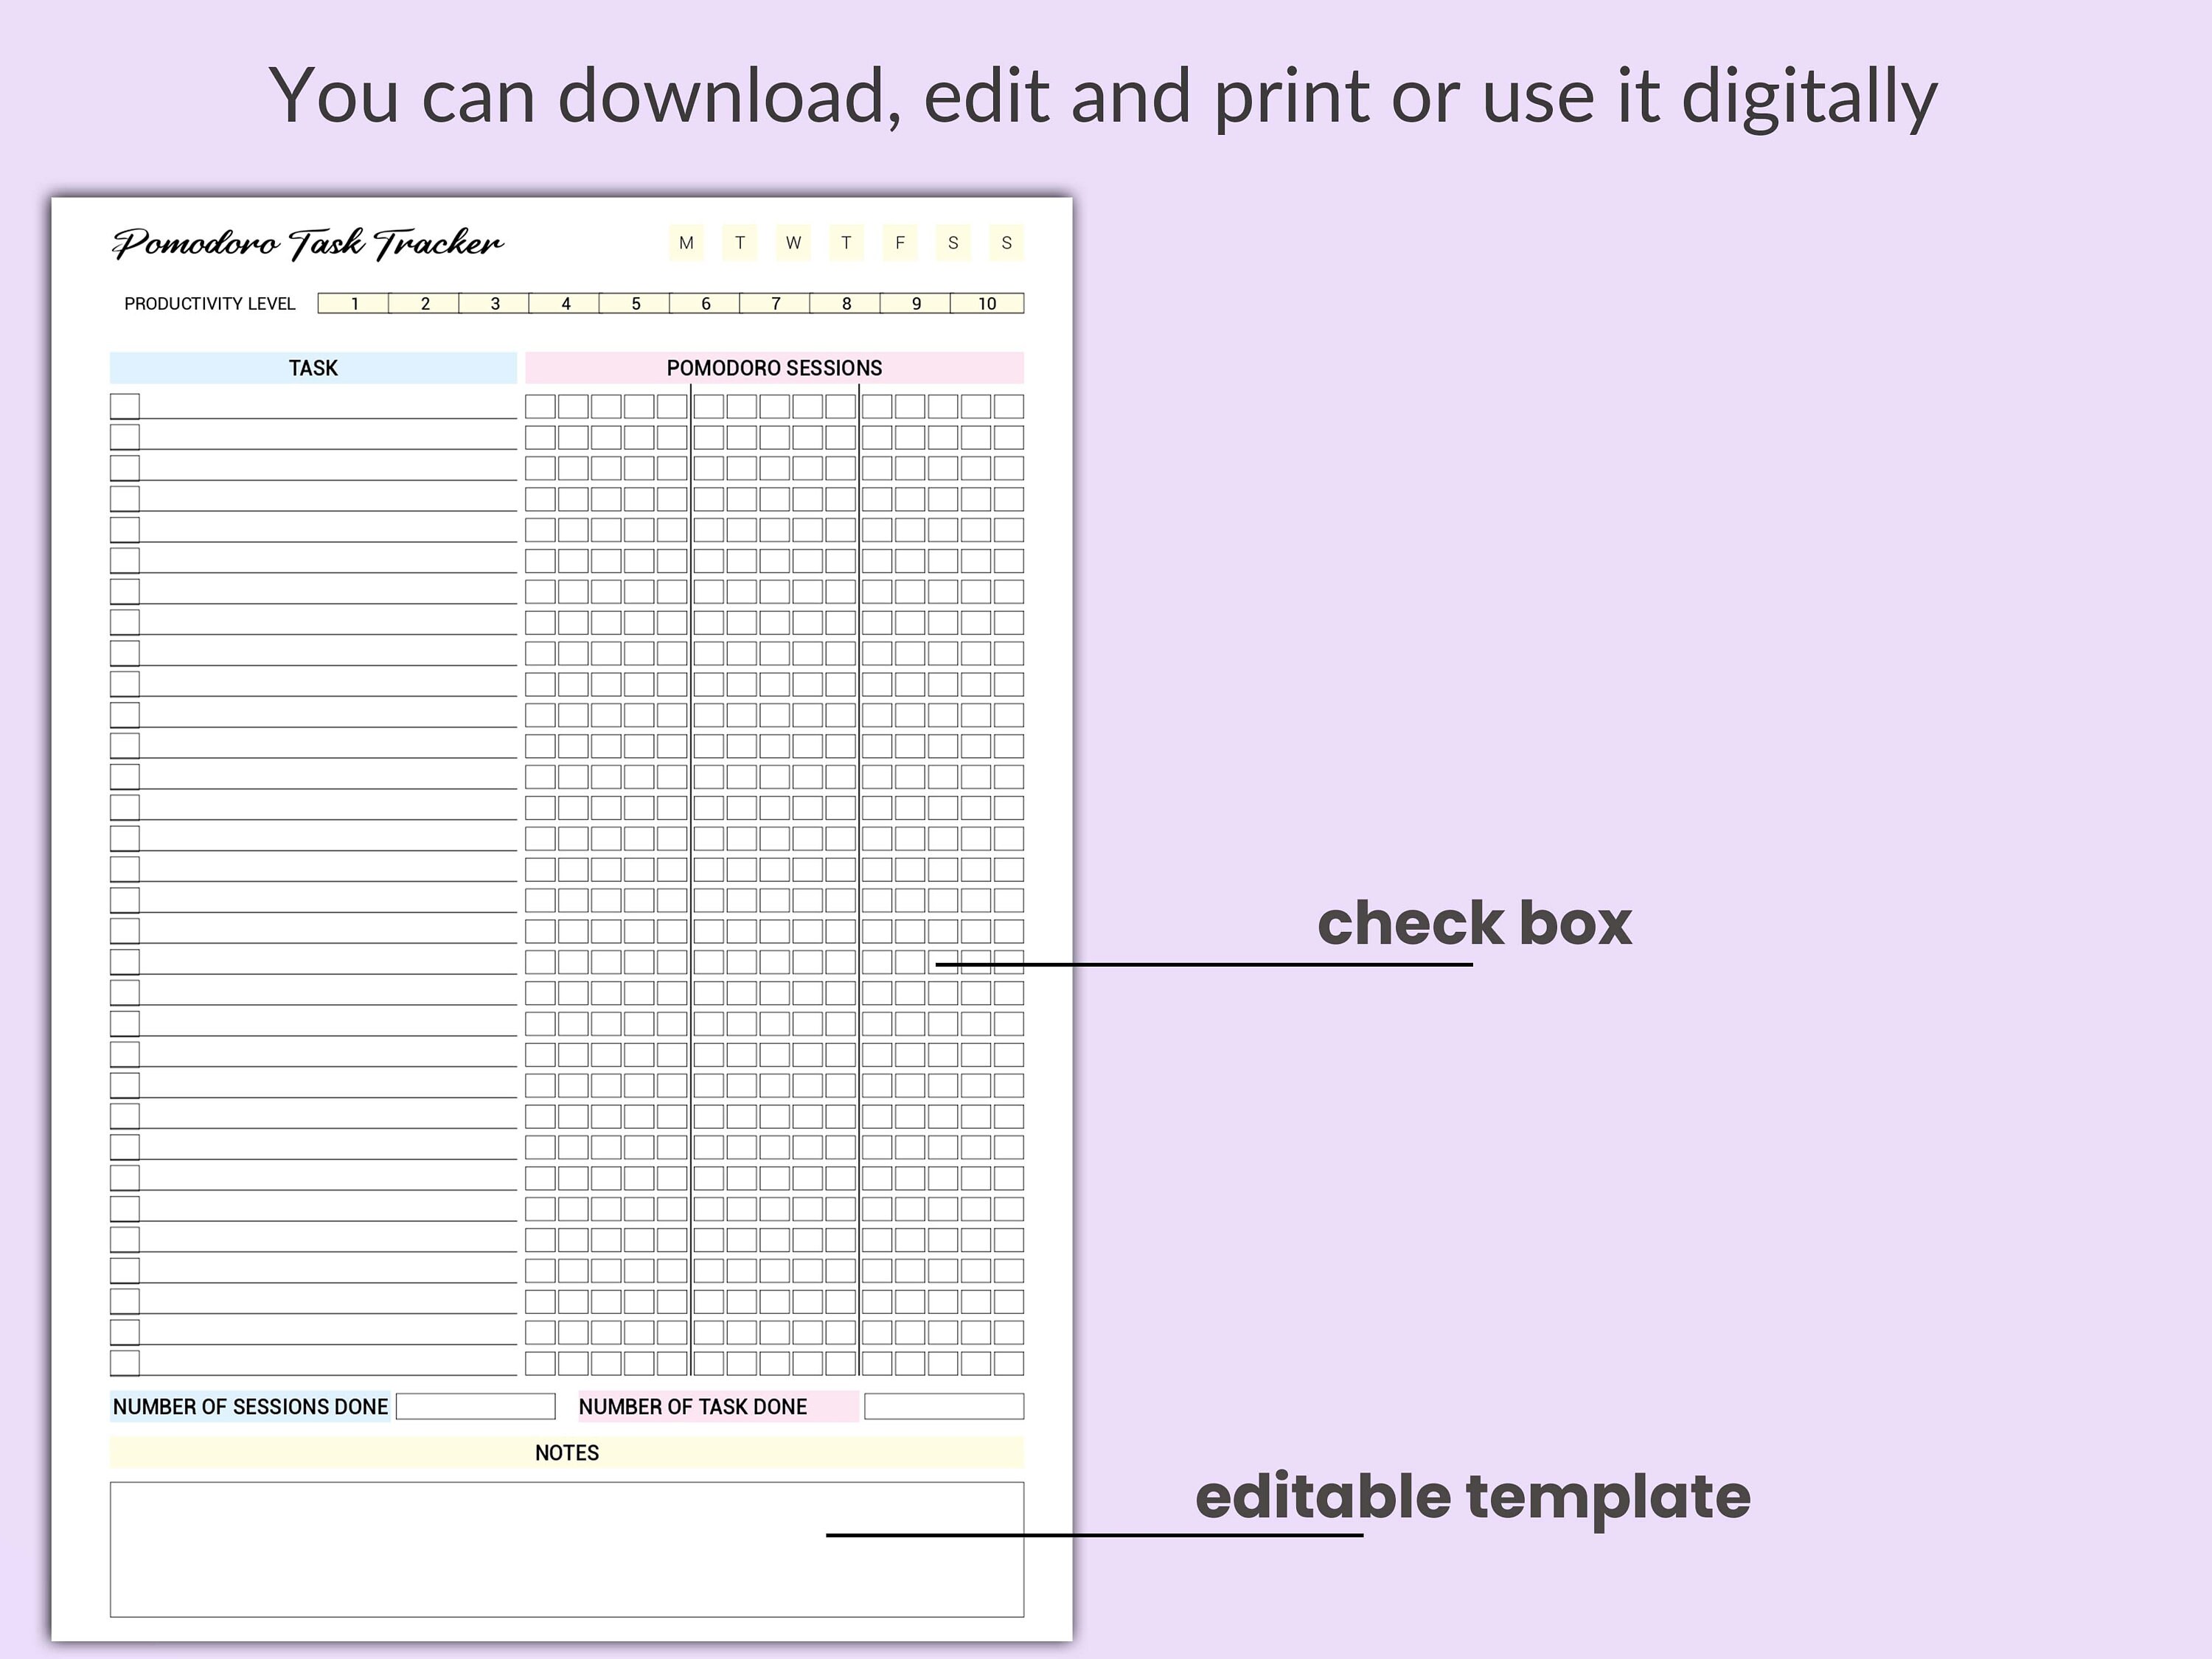Click the NUMBER OF SESSIONS DONE input field

476,1406
